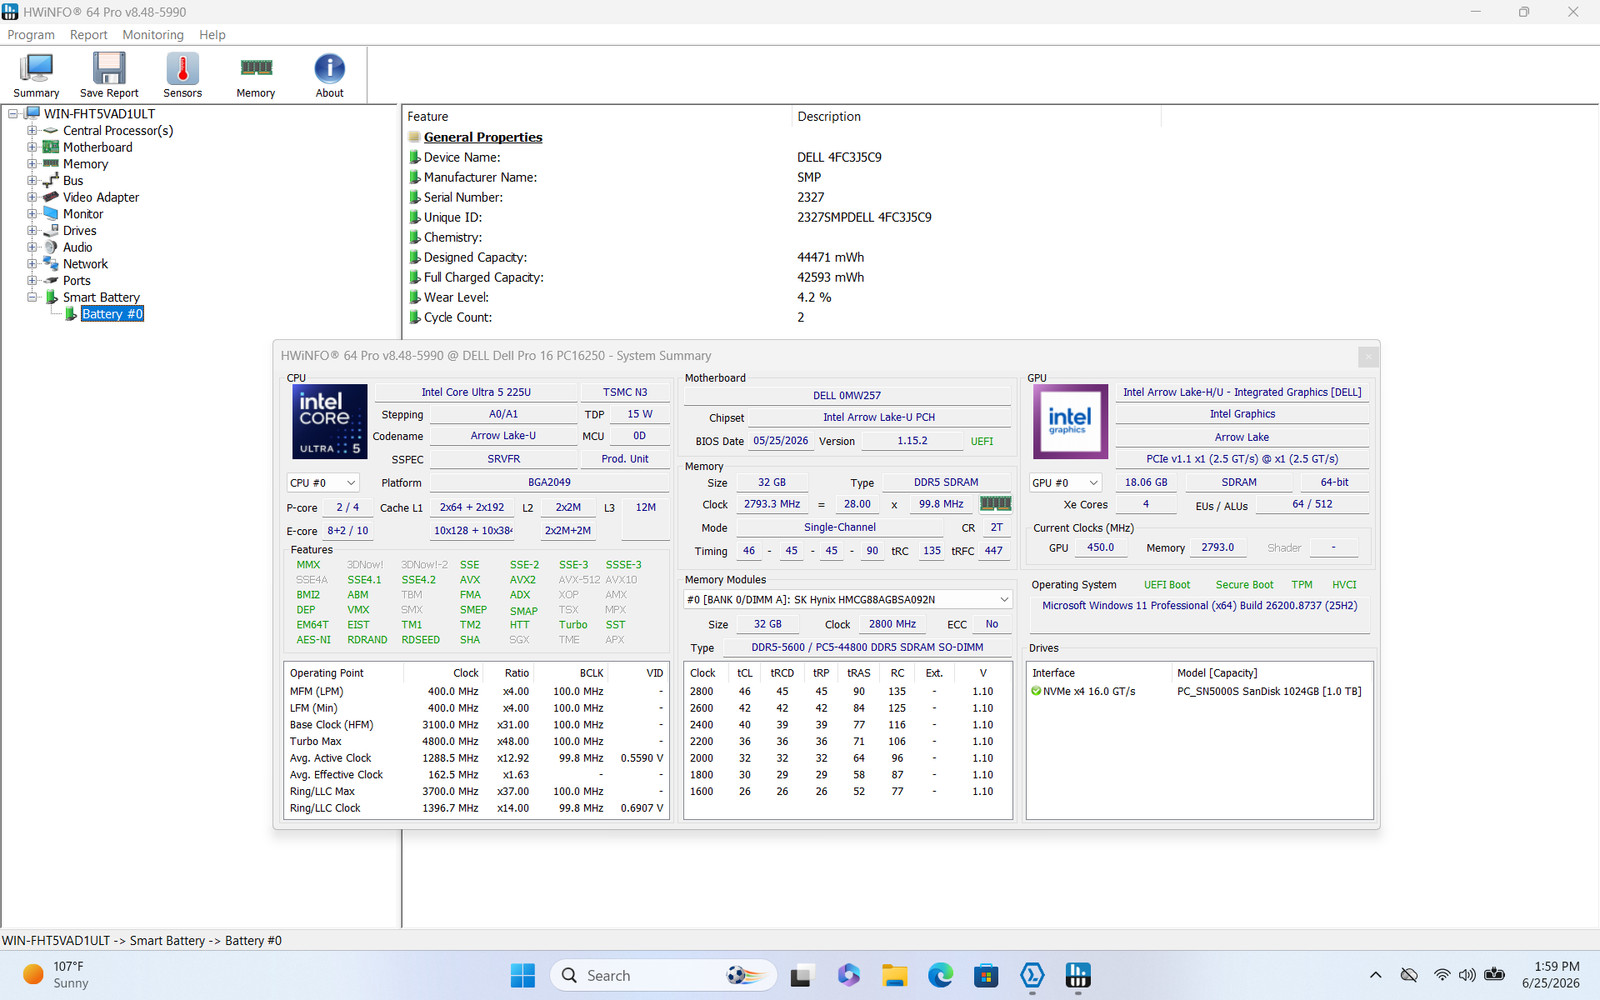Image resolution: width=1600 pixels, height=1000 pixels.
Task: Expand the Motherboard tree node
Action: 32,147
